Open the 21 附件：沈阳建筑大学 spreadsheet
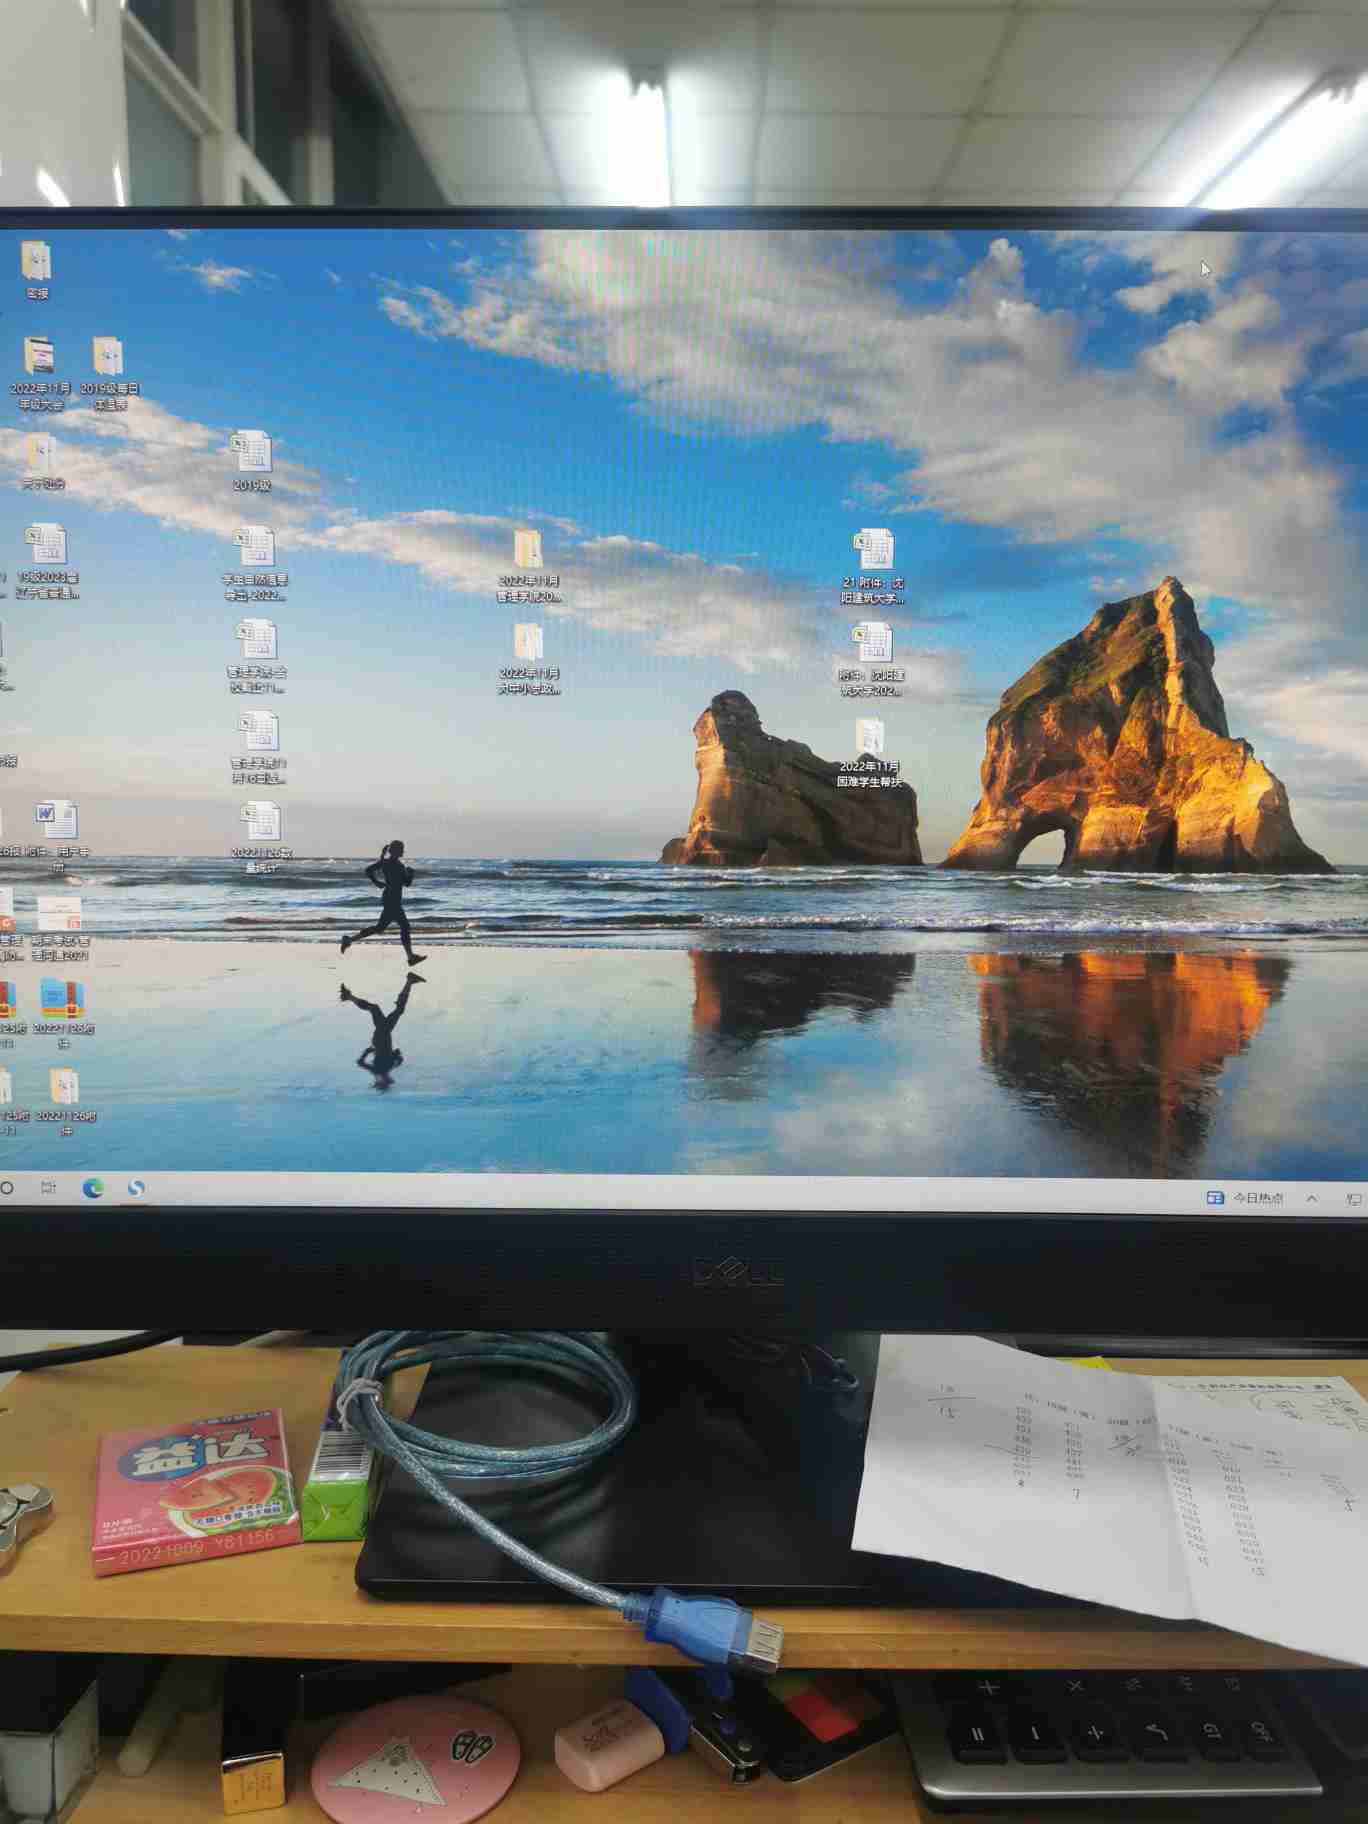 [872, 552]
